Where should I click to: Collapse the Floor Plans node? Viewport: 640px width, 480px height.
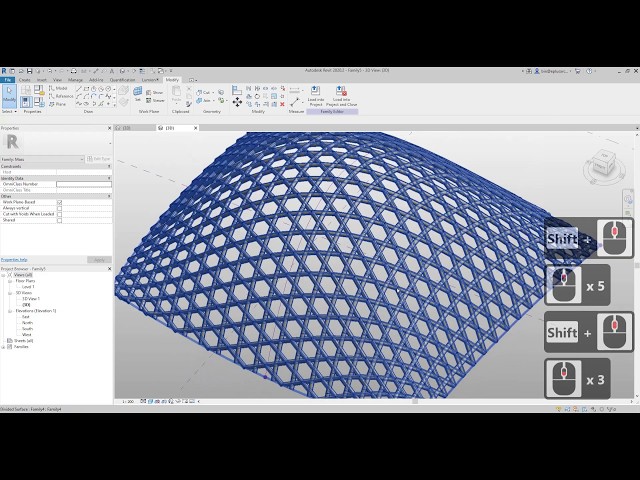pyautogui.click(x=10, y=281)
